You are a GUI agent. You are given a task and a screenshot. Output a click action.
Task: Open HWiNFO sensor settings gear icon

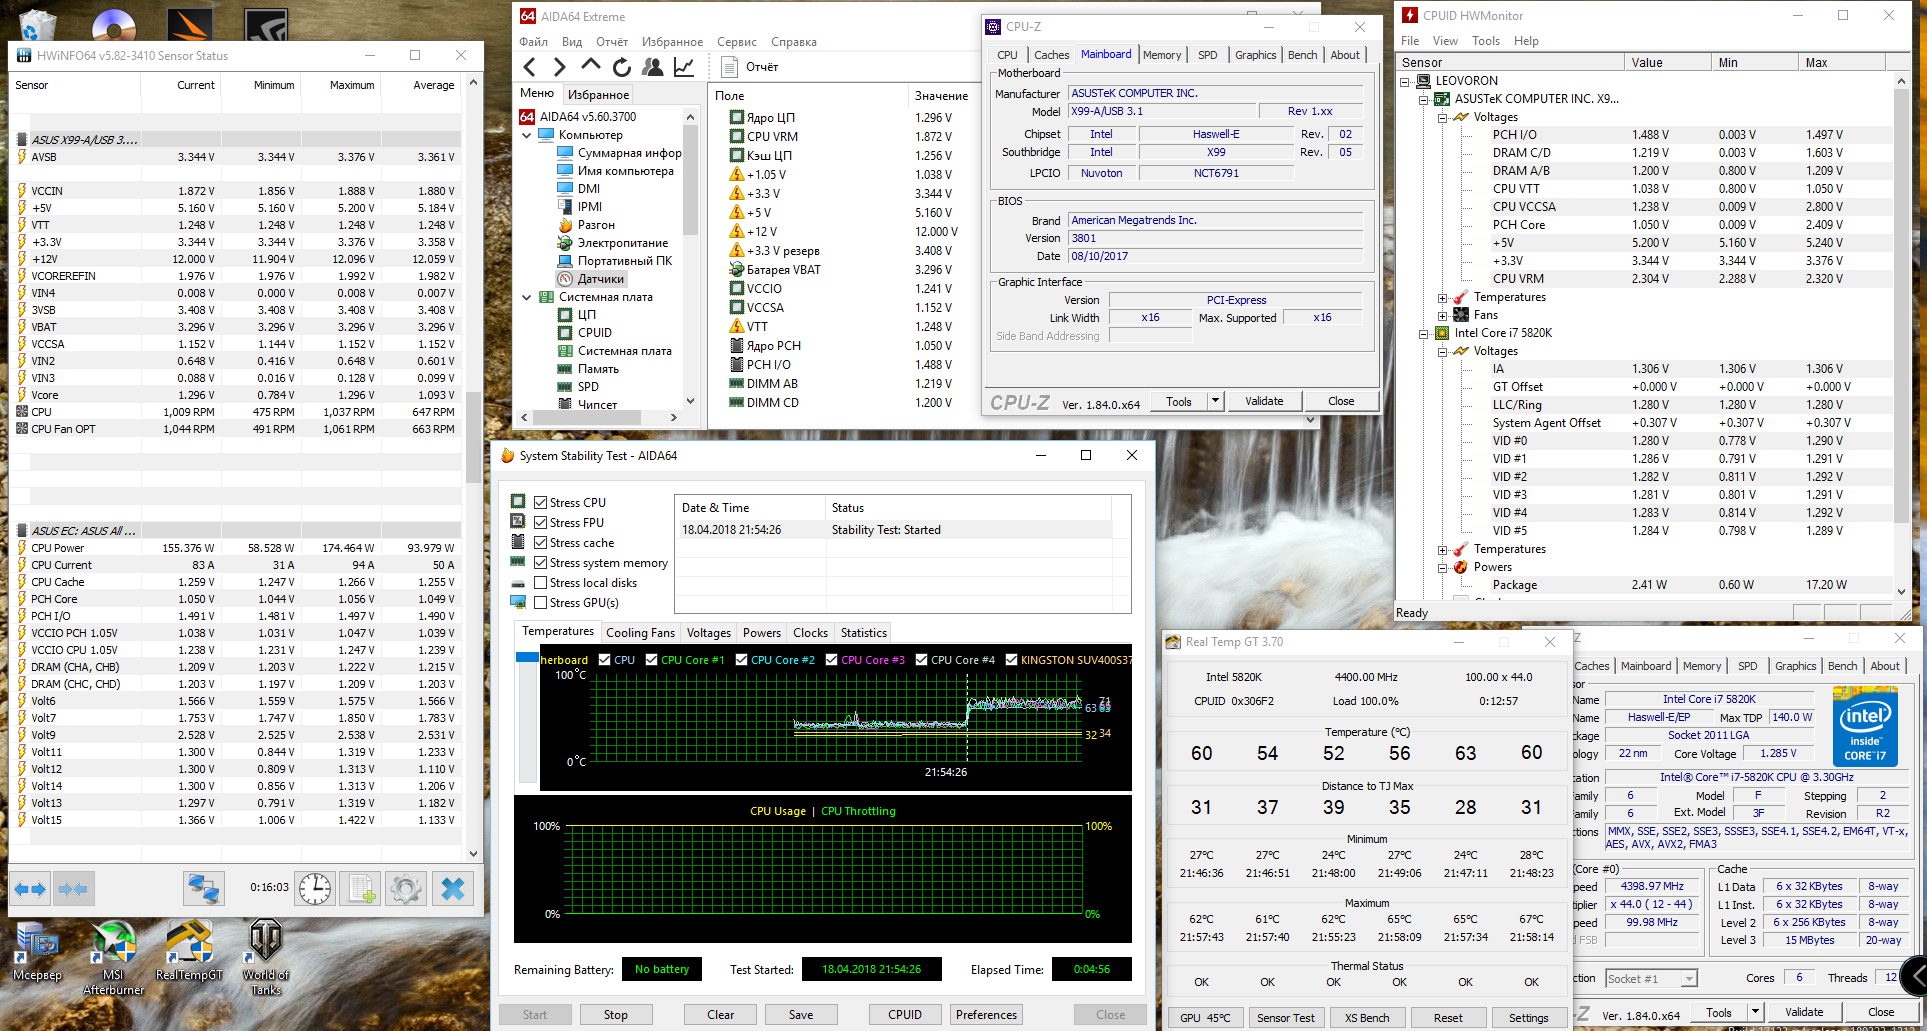pos(405,888)
